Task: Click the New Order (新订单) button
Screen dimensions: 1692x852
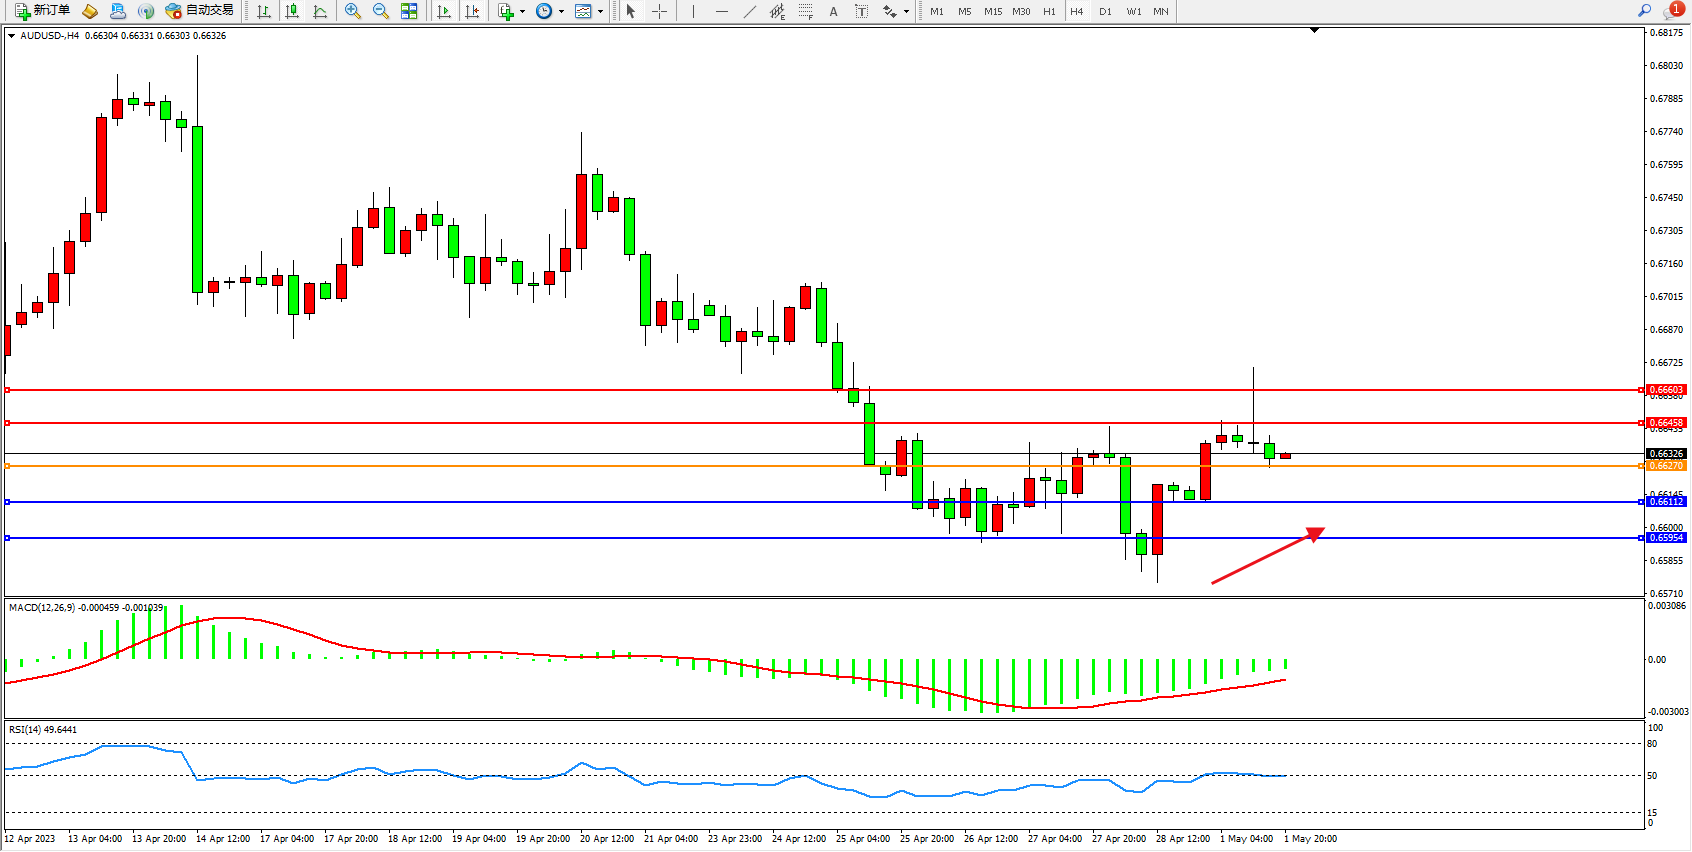Action: pyautogui.click(x=42, y=11)
